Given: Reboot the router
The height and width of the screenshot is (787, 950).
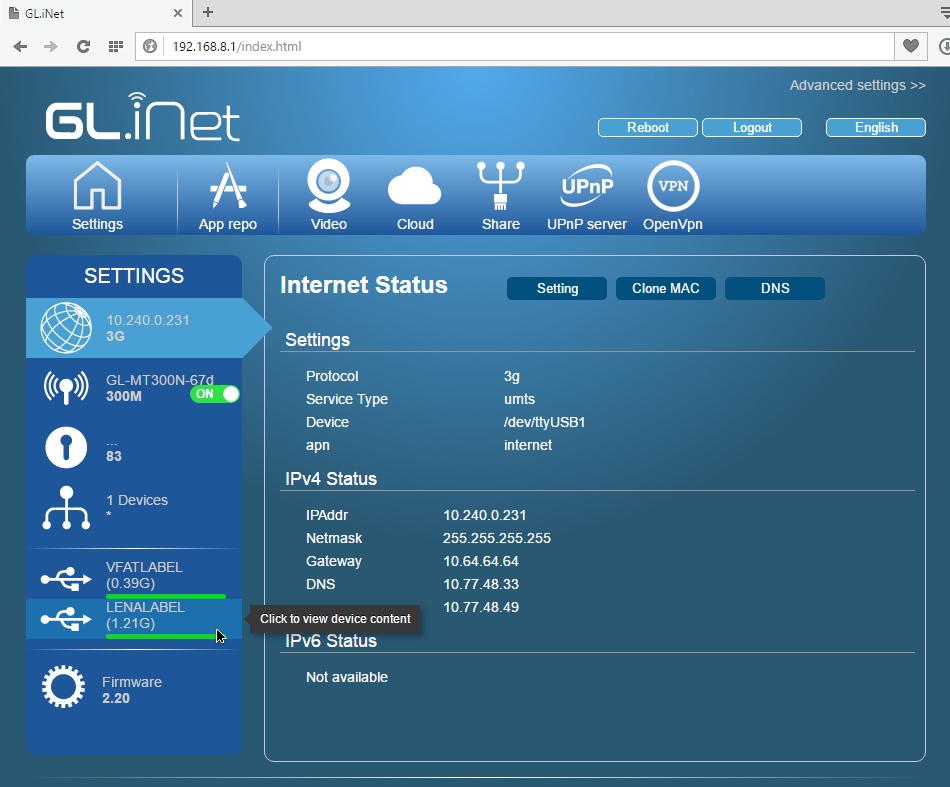Looking at the screenshot, I should click(x=648, y=128).
